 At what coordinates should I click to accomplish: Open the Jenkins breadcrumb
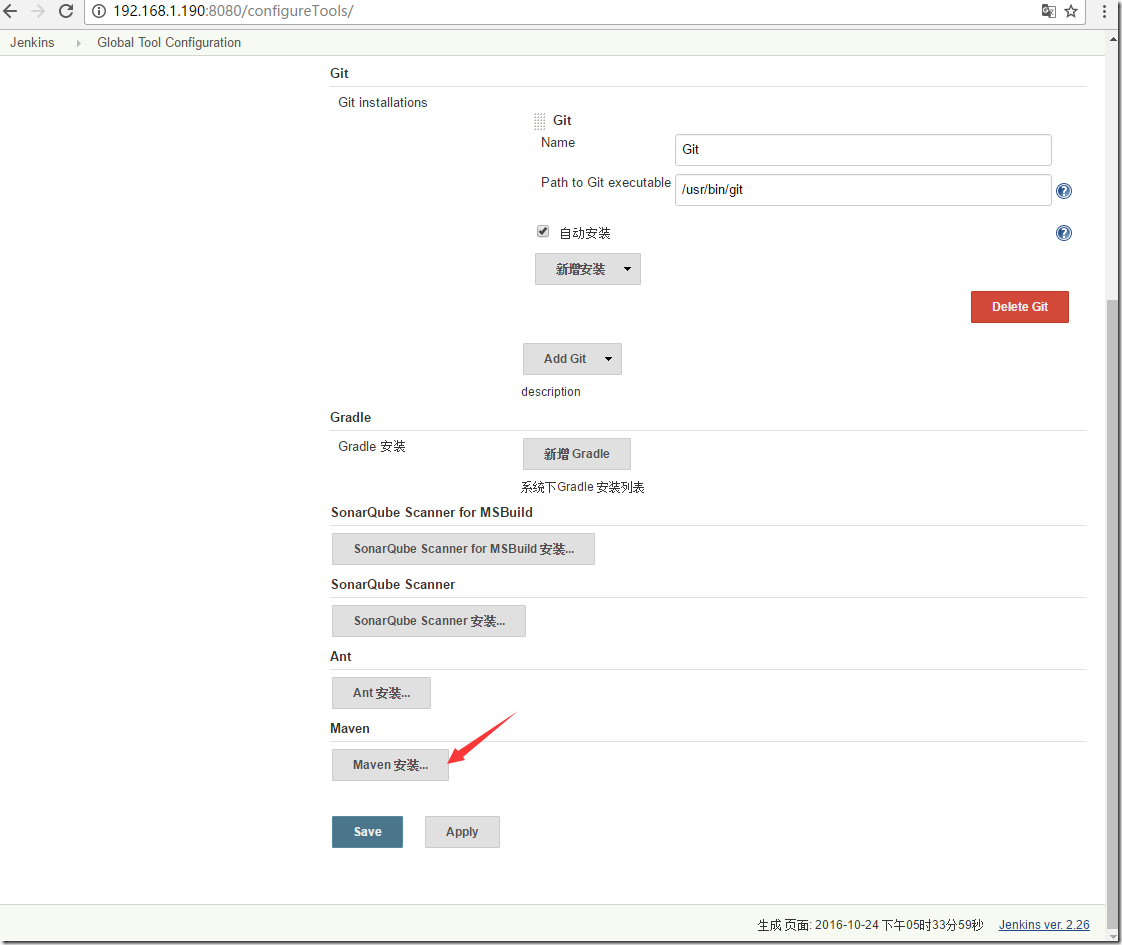click(32, 42)
